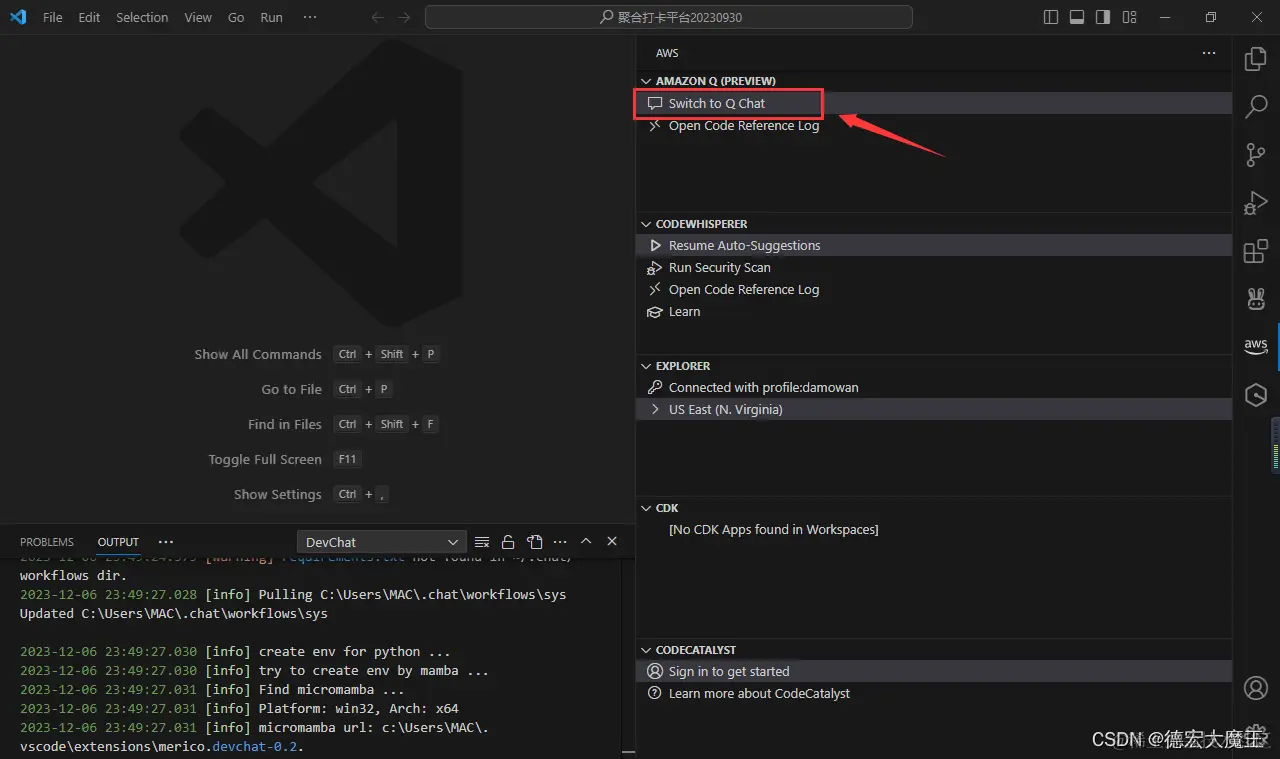
Task: Select the AWS toolkit icon
Action: pyautogui.click(x=1256, y=346)
